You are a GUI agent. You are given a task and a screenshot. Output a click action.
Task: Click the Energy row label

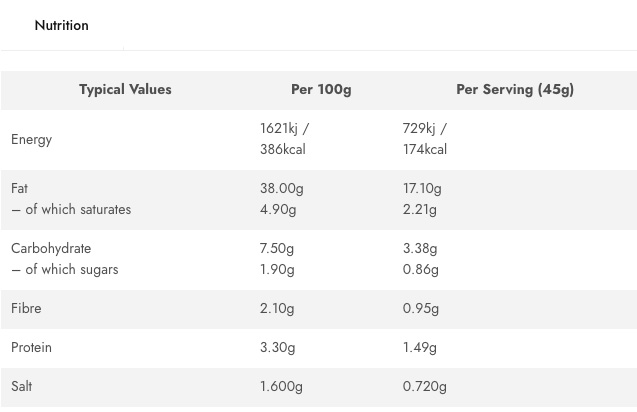31,139
